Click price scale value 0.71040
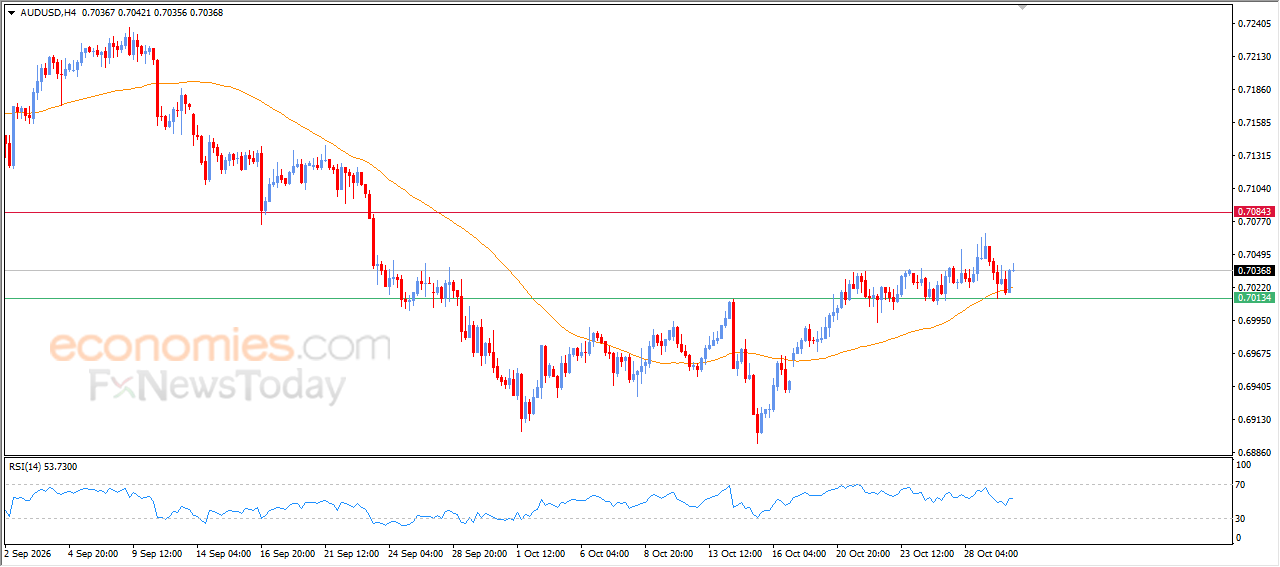1280x567 pixels. coord(1254,189)
